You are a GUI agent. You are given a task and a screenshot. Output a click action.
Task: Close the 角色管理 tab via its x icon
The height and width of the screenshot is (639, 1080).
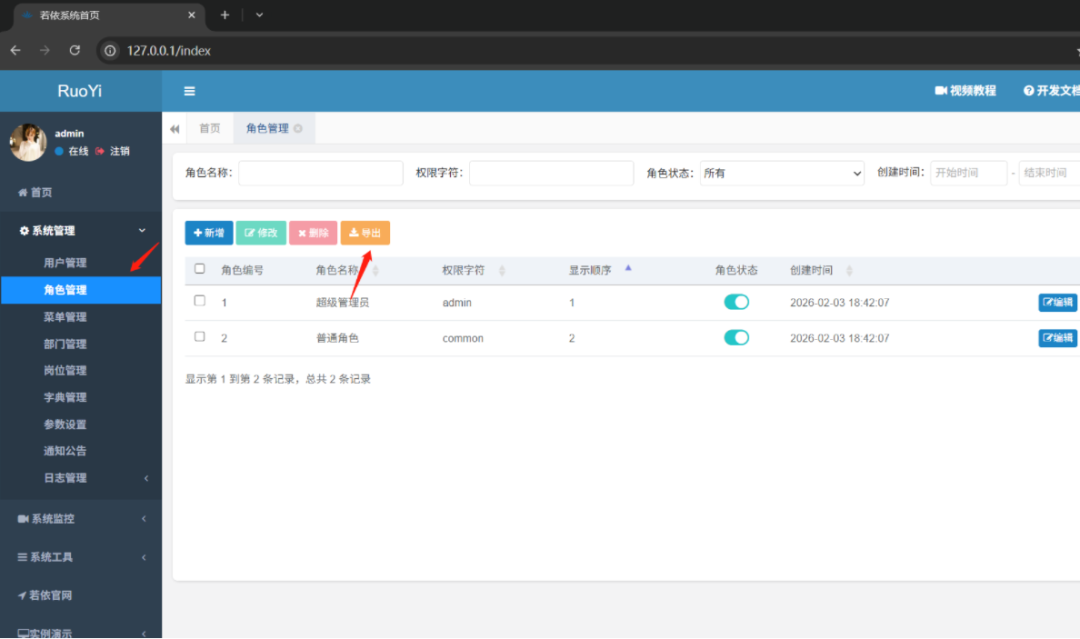[298, 128]
